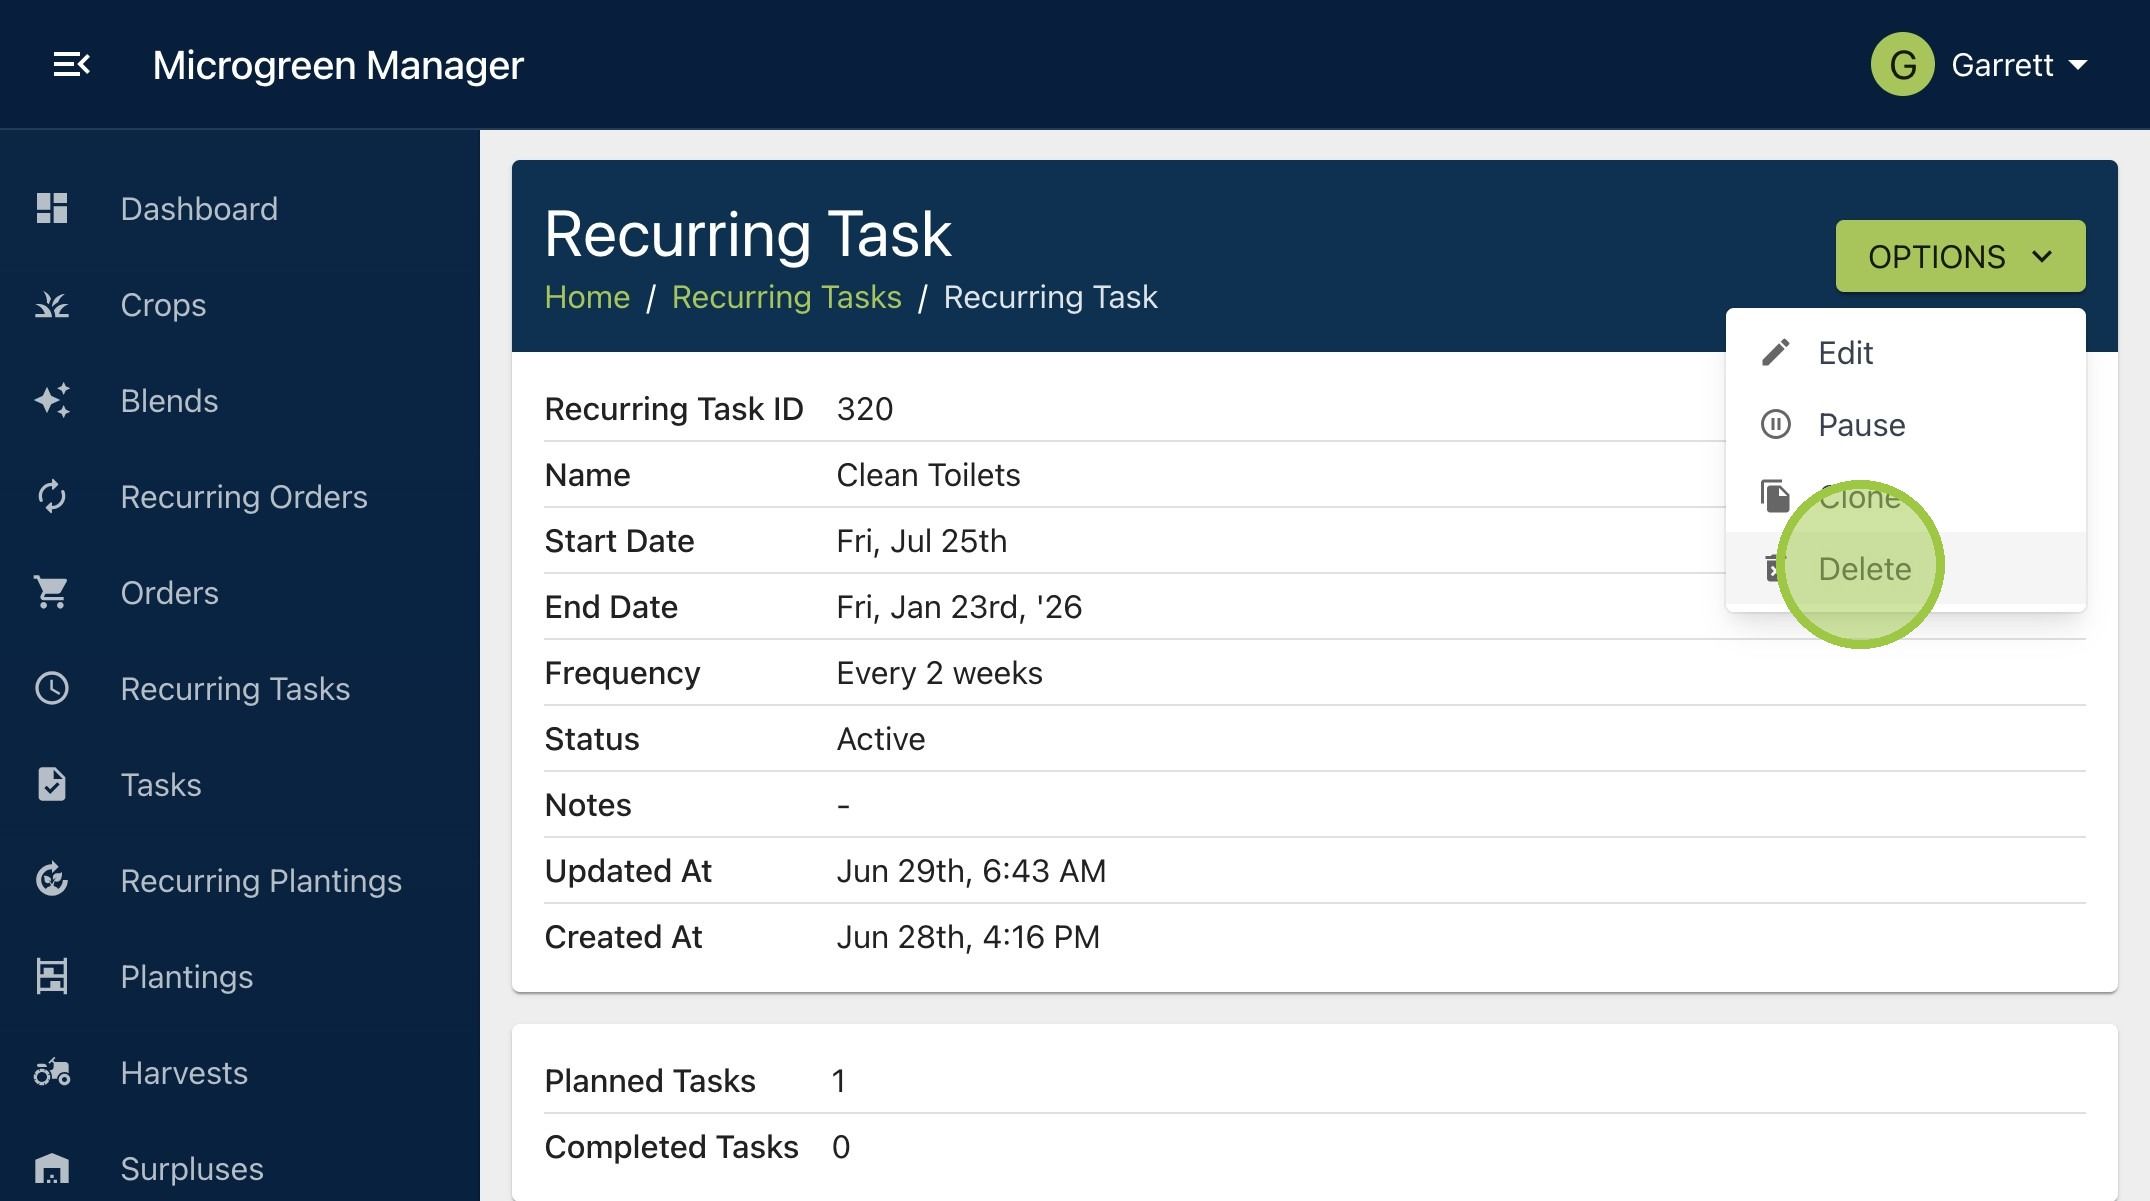Open Dashboard in the sidebar
This screenshot has width=2150, height=1201.
coord(240,208)
